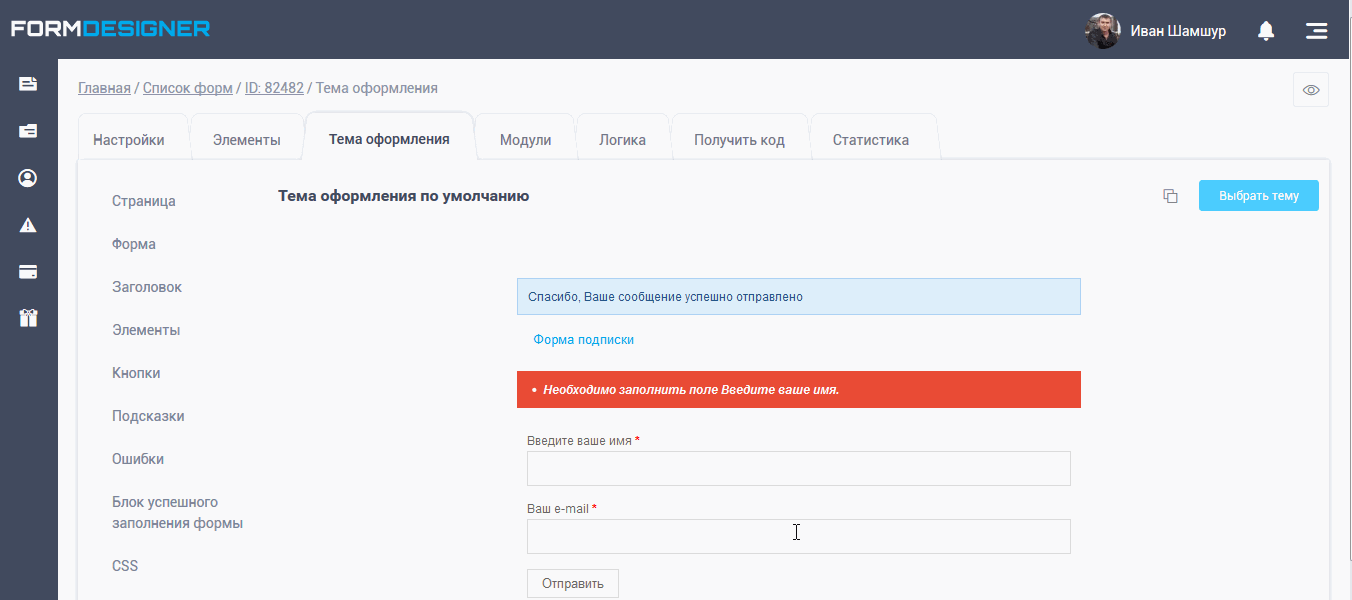
Task: Click the gift box sidebar icon
Action: (27, 317)
